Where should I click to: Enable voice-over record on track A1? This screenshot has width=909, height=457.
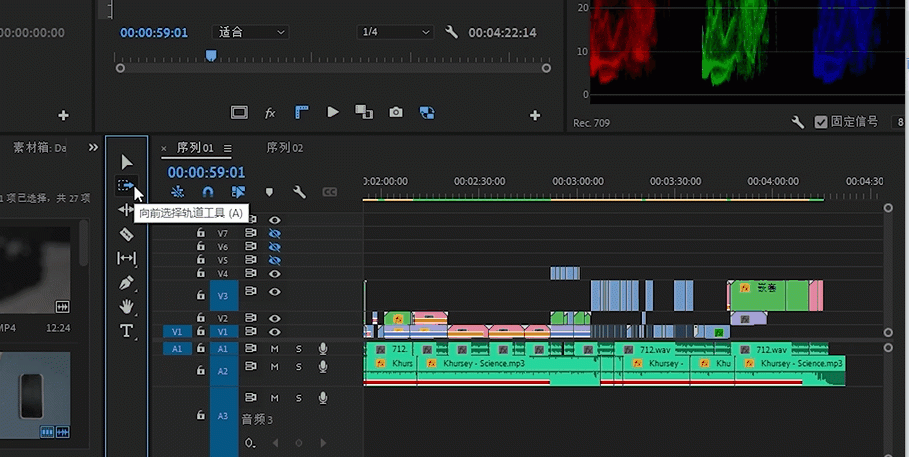[323, 349]
